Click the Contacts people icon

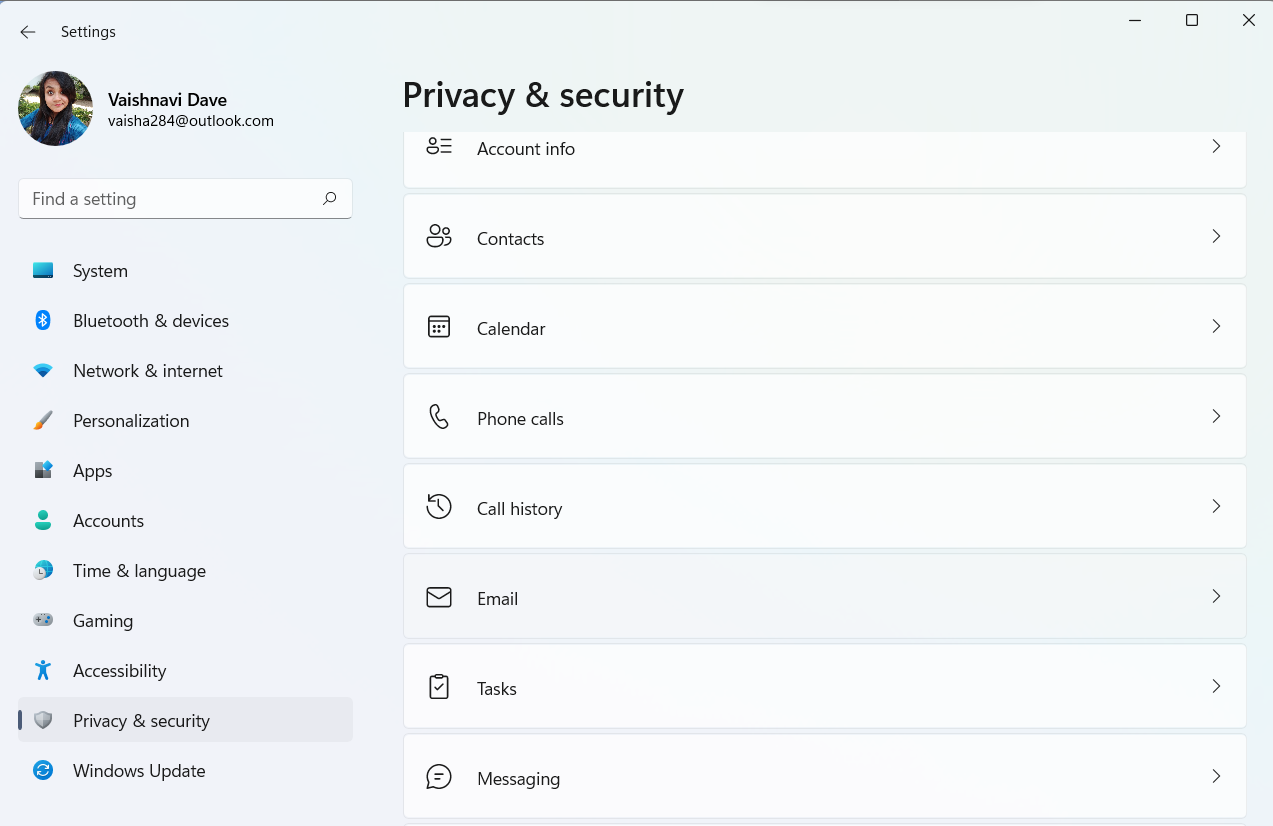point(439,236)
